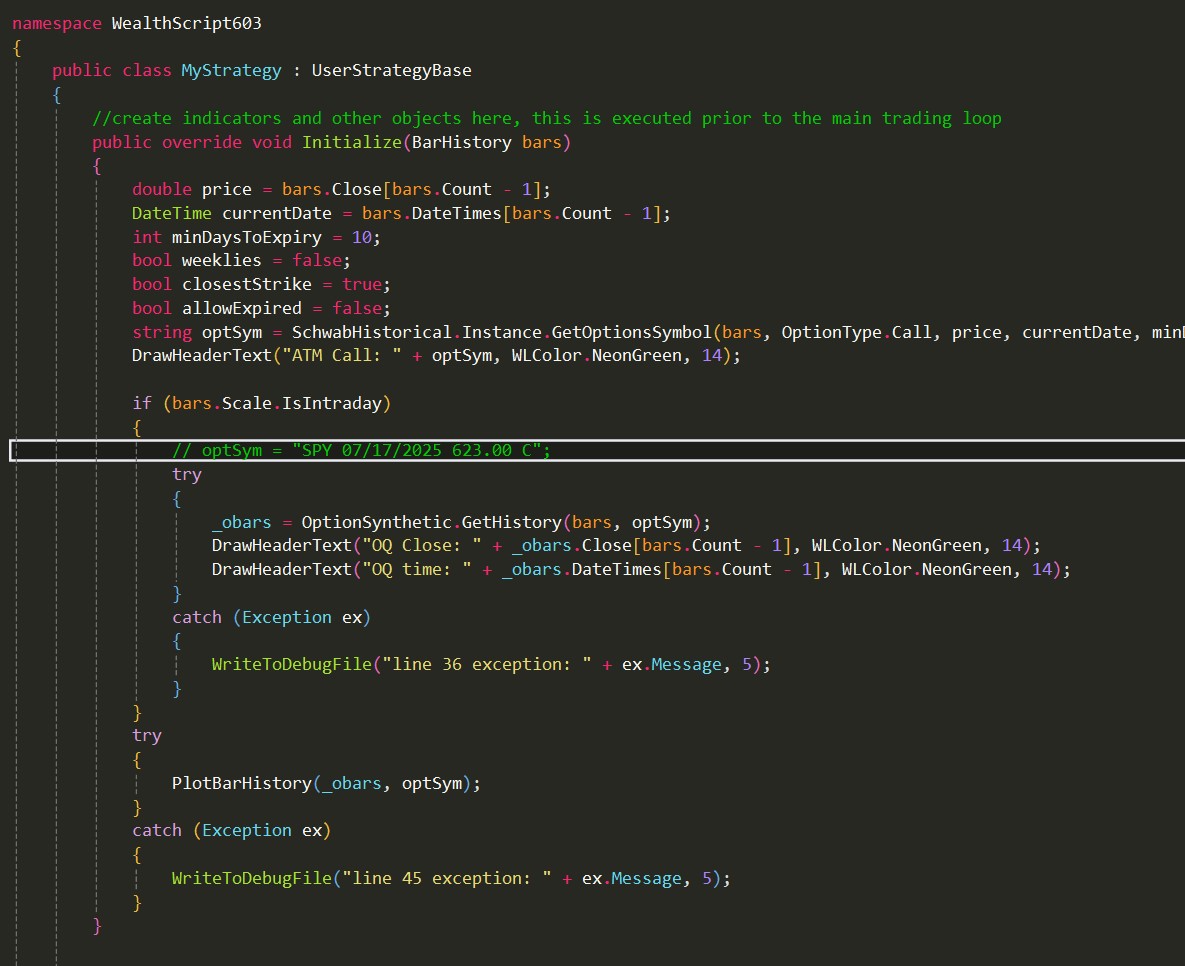Click the PlotBarHistory method call

tap(241, 783)
